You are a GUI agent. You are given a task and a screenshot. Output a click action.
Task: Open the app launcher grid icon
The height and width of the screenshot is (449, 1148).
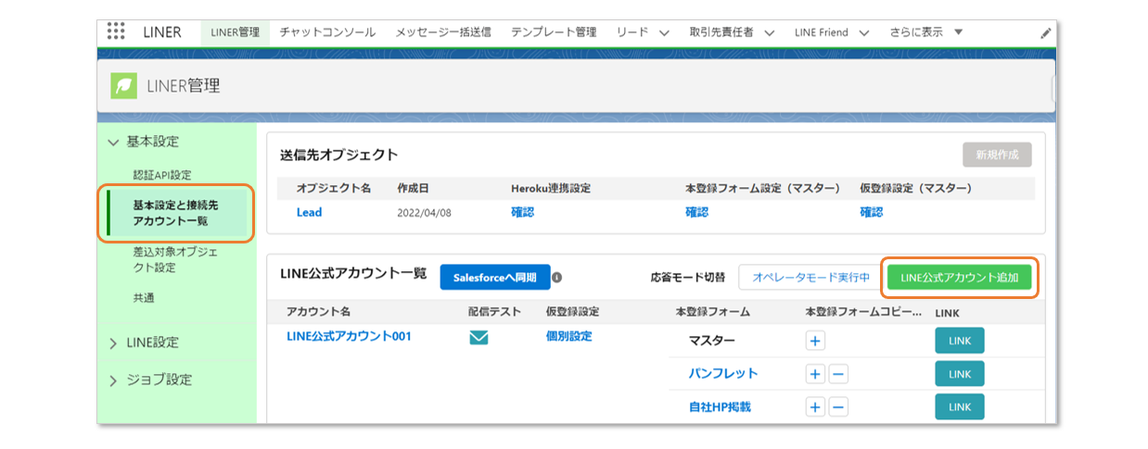116,31
